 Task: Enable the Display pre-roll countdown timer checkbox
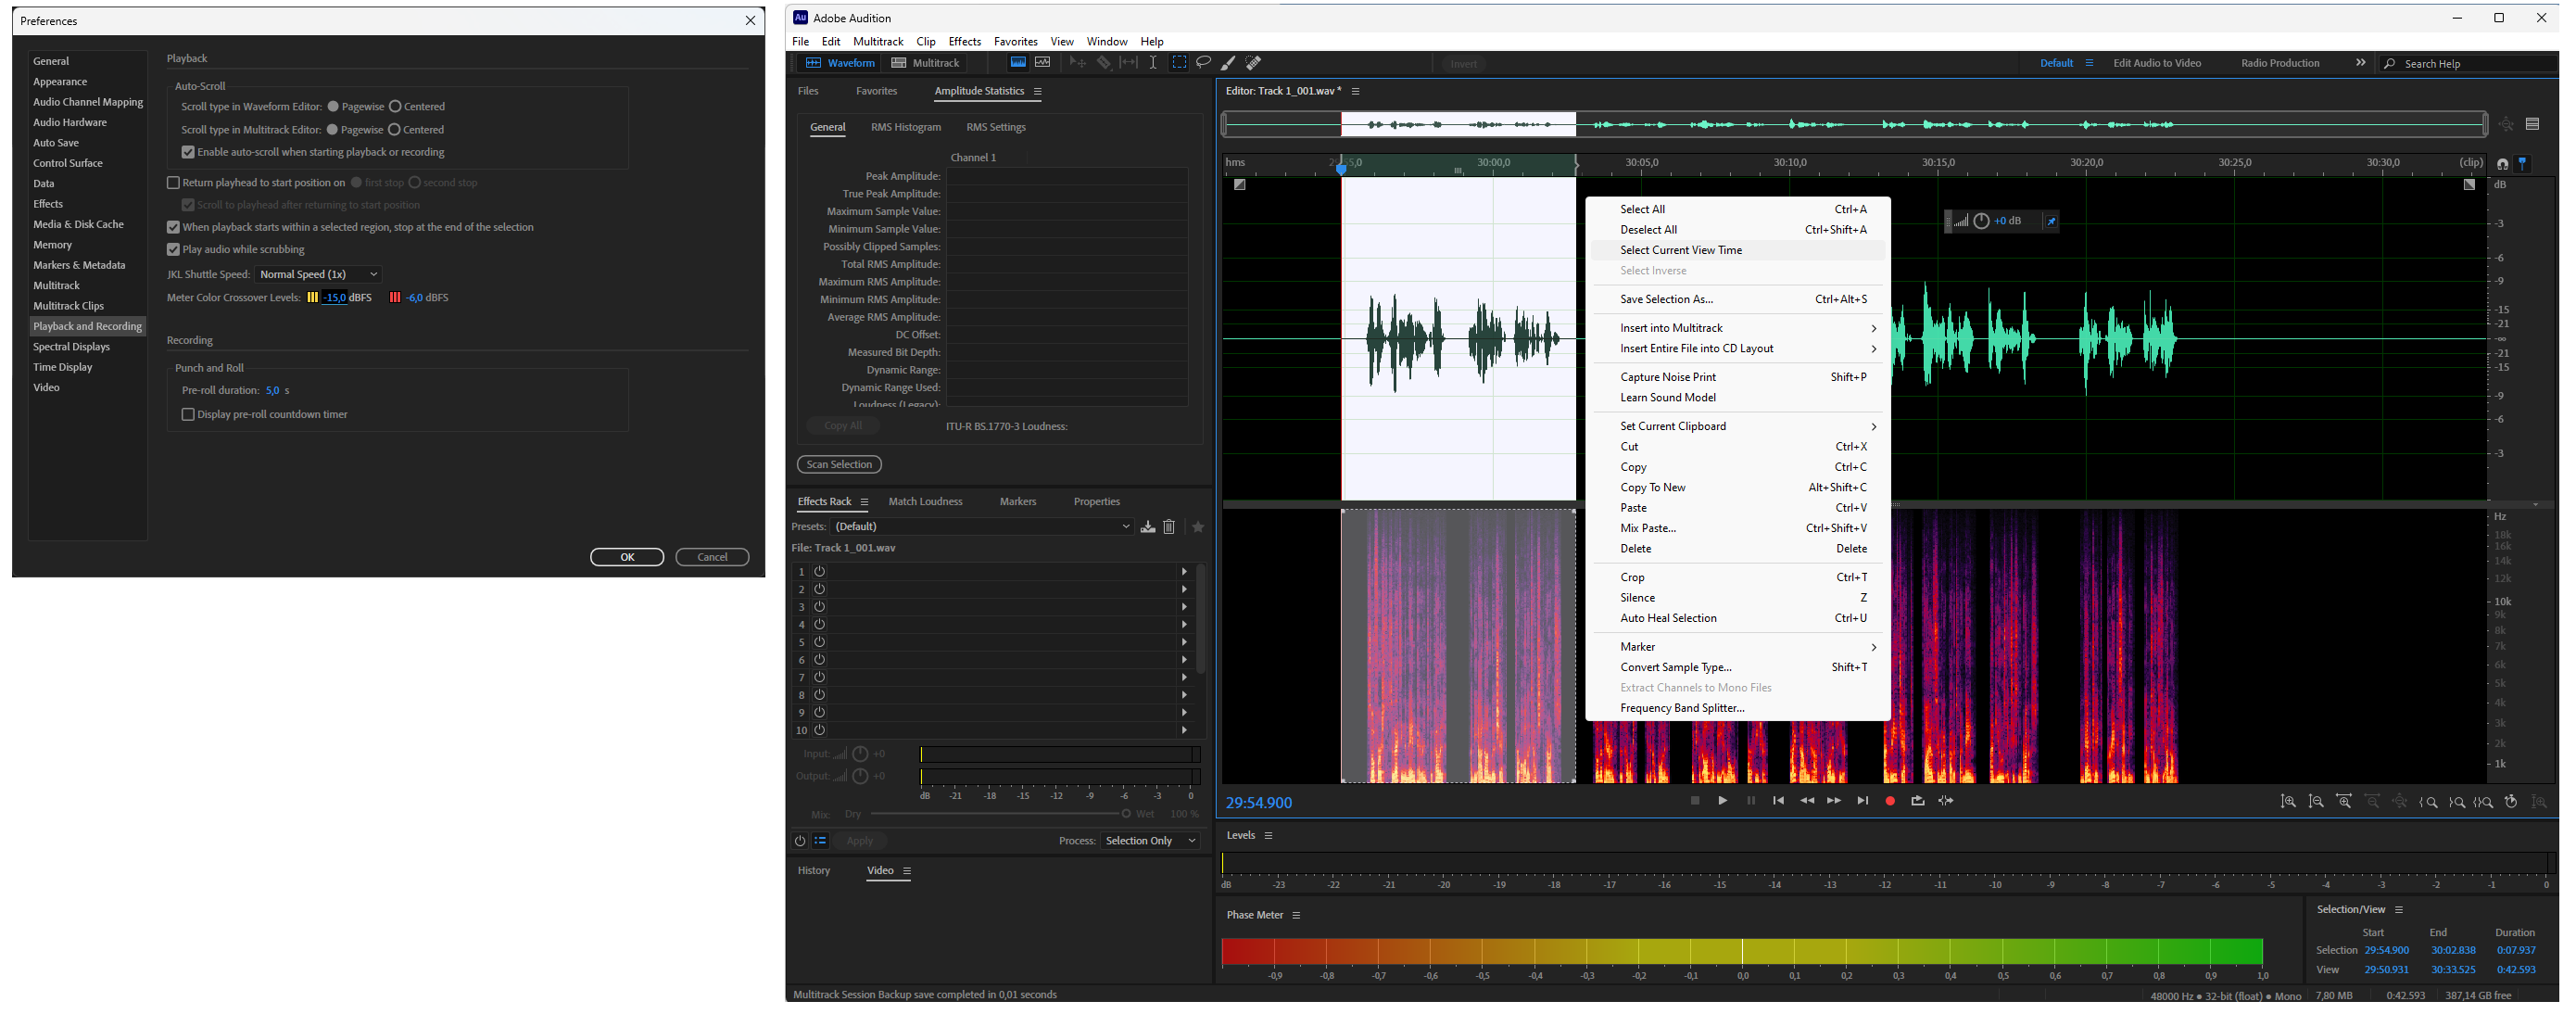188,413
